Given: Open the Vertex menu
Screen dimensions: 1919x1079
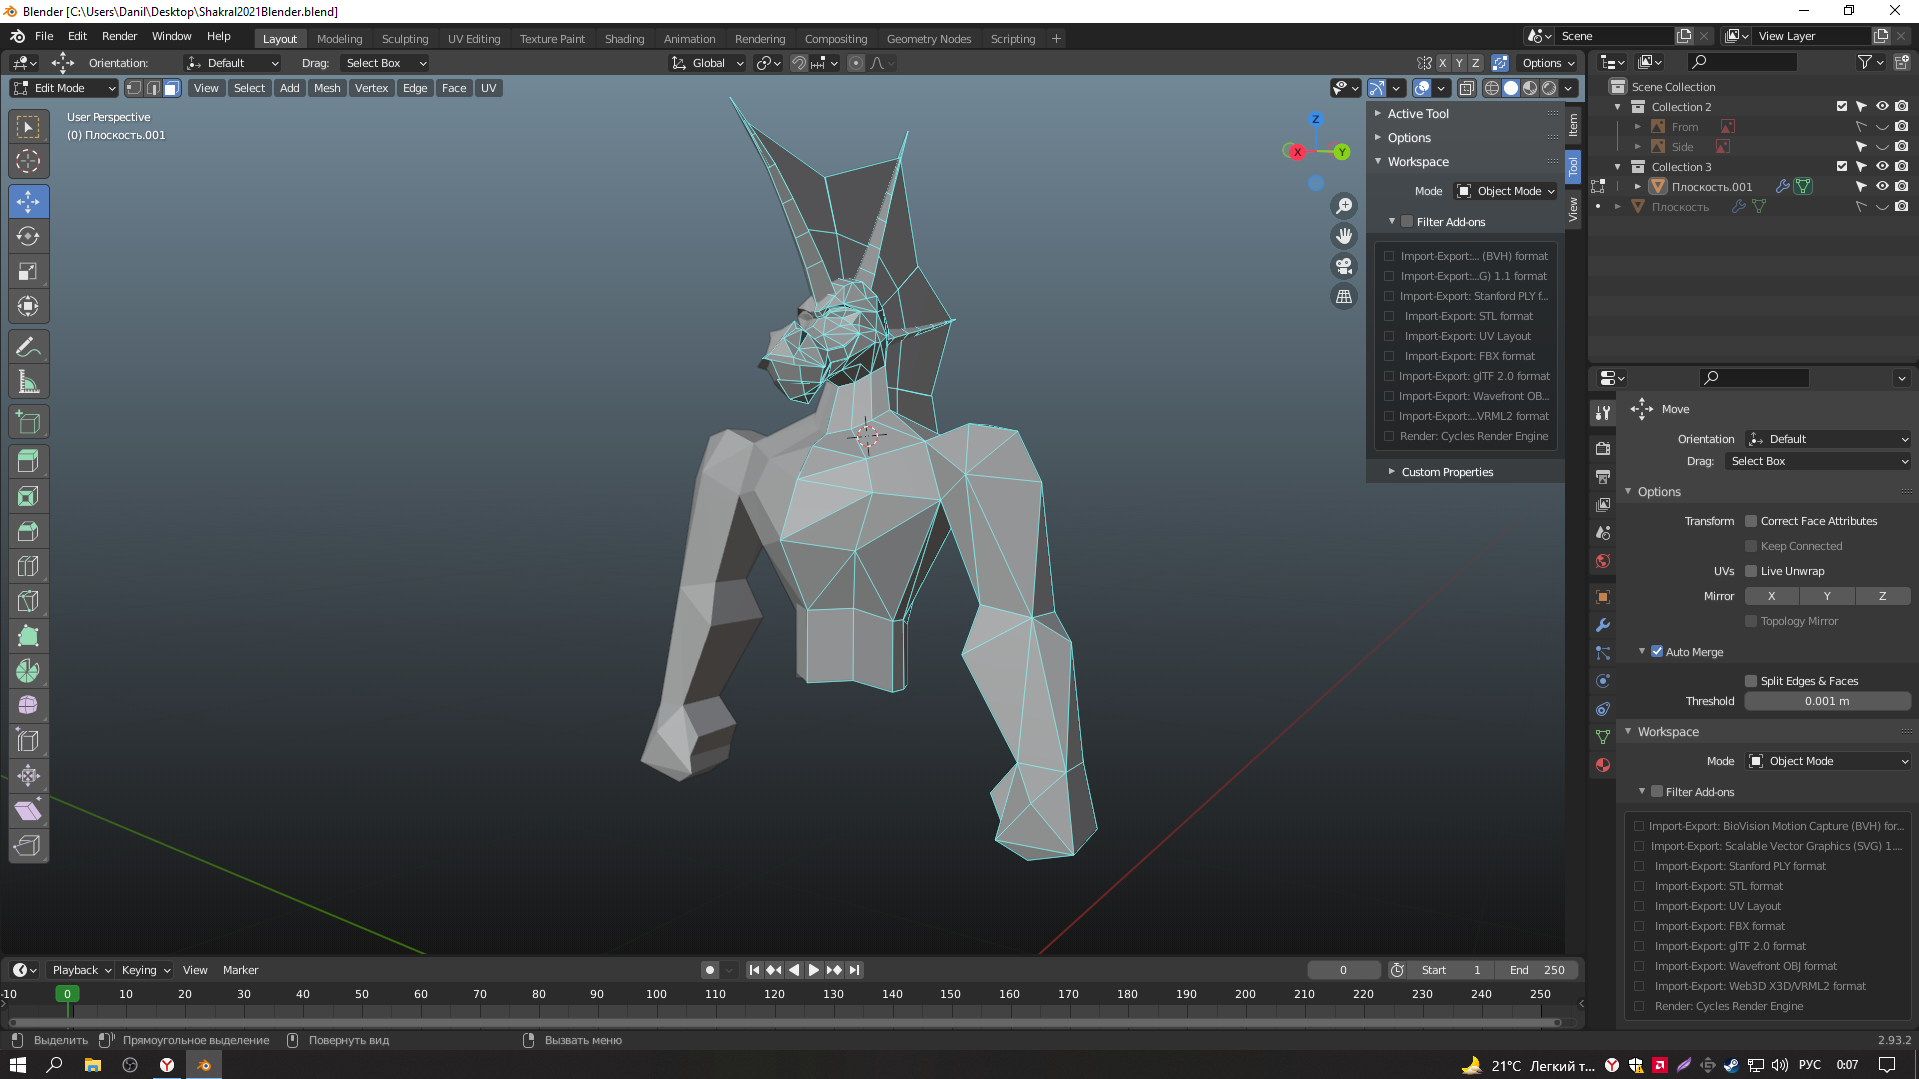Looking at the screenshot, I should point(371,88).
